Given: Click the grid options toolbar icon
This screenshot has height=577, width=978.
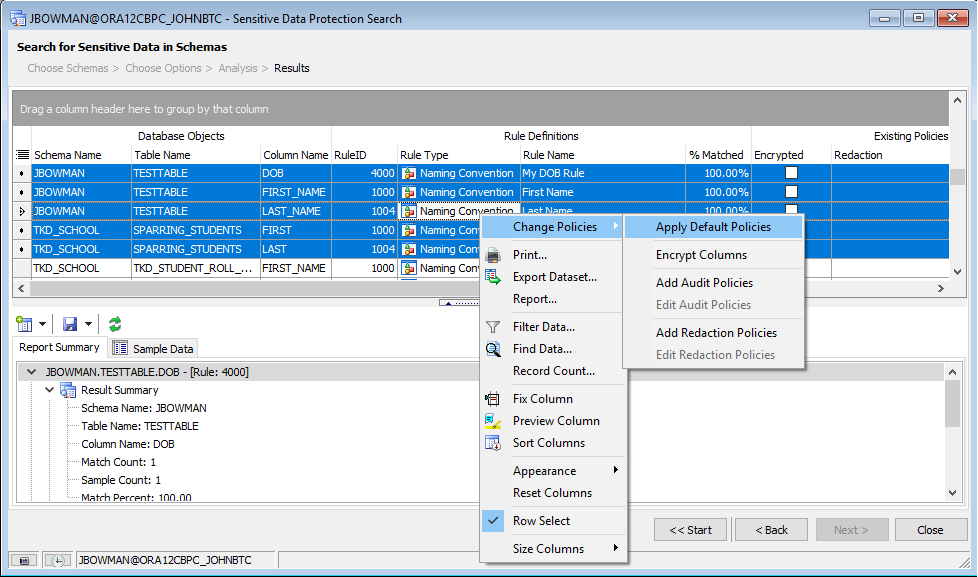Looking at the screenshot, I should [x=24, y=324].
